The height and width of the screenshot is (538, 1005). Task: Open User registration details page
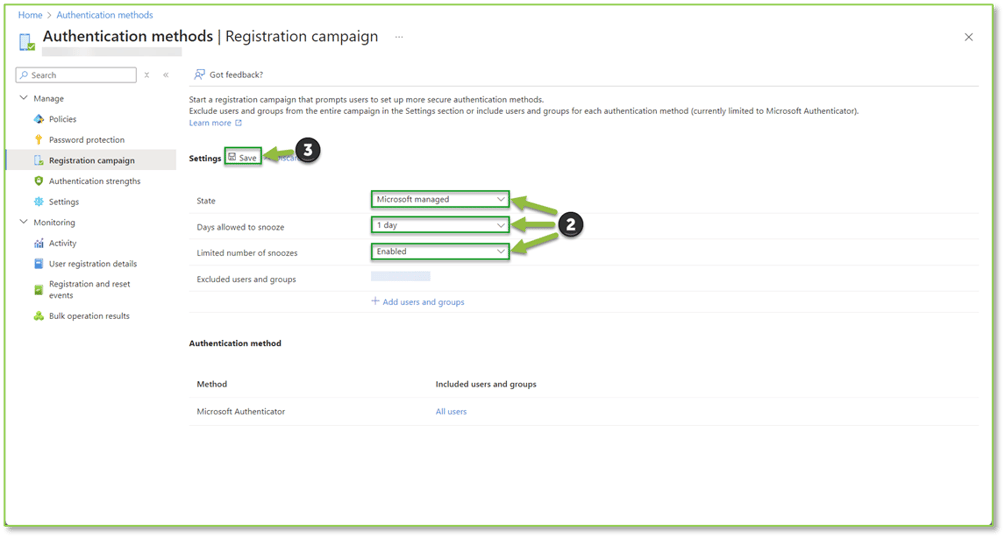pos(93,264)
